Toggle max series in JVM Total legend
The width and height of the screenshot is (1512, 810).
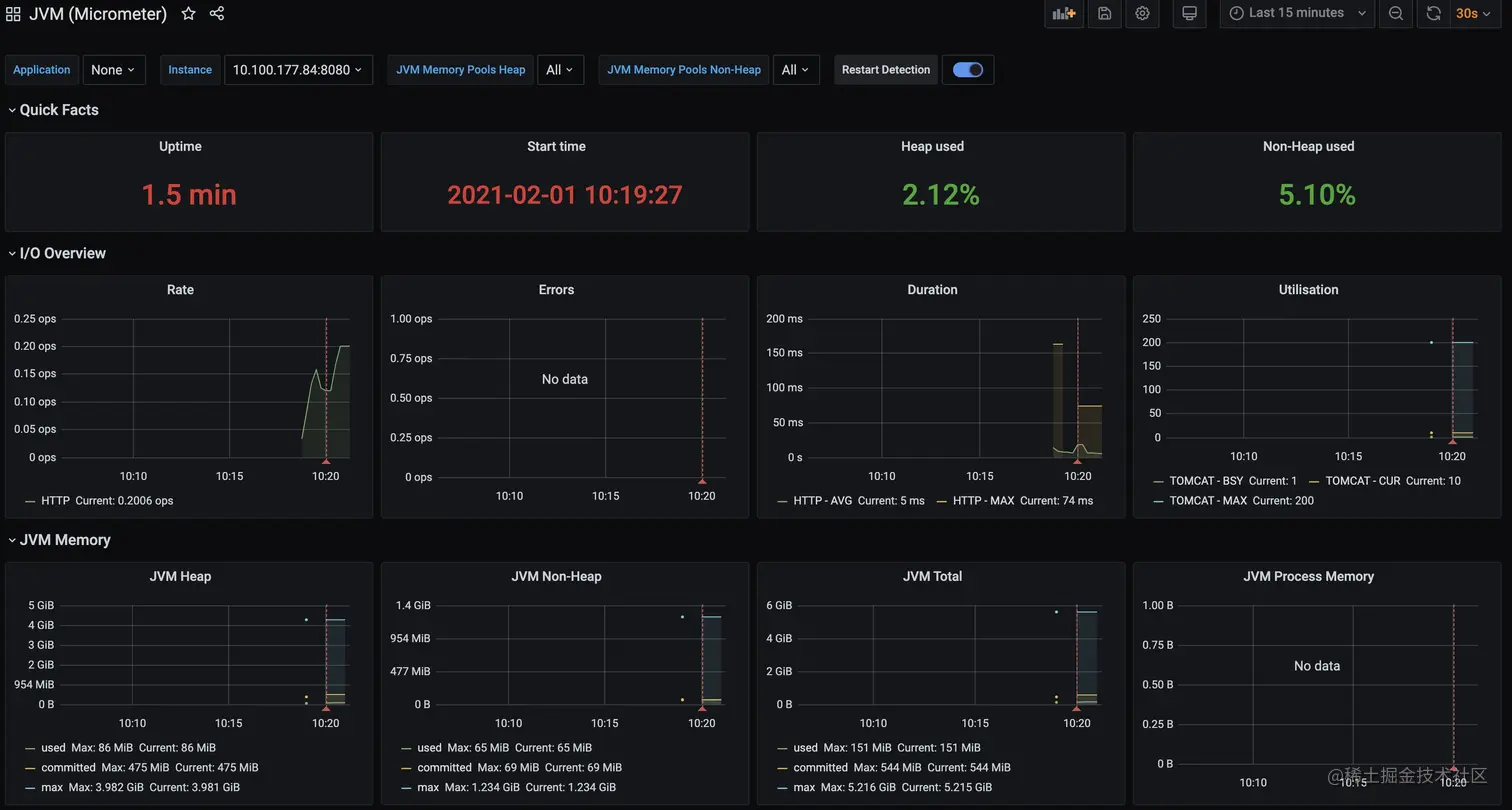point(803,788)
